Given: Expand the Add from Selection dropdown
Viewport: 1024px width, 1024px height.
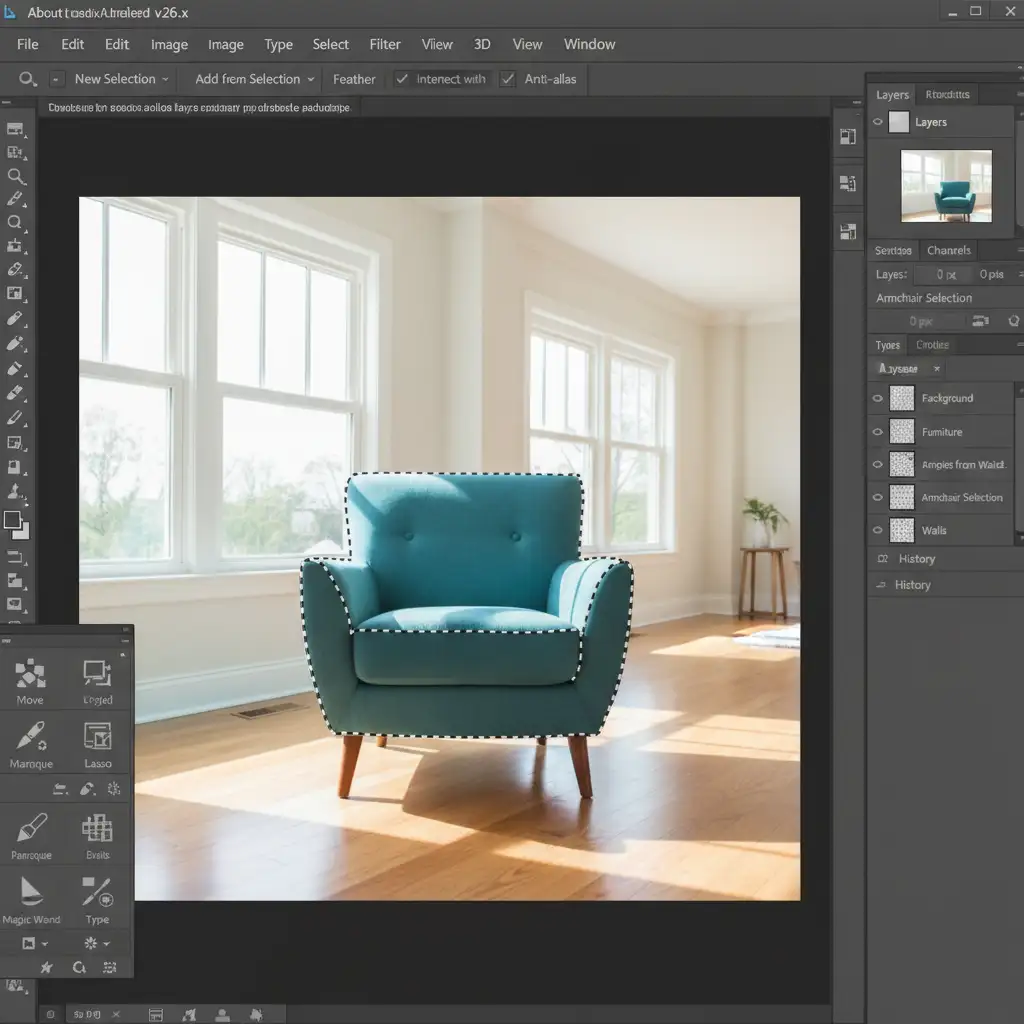Looking at the screenshot, I should tap(254, 79).
